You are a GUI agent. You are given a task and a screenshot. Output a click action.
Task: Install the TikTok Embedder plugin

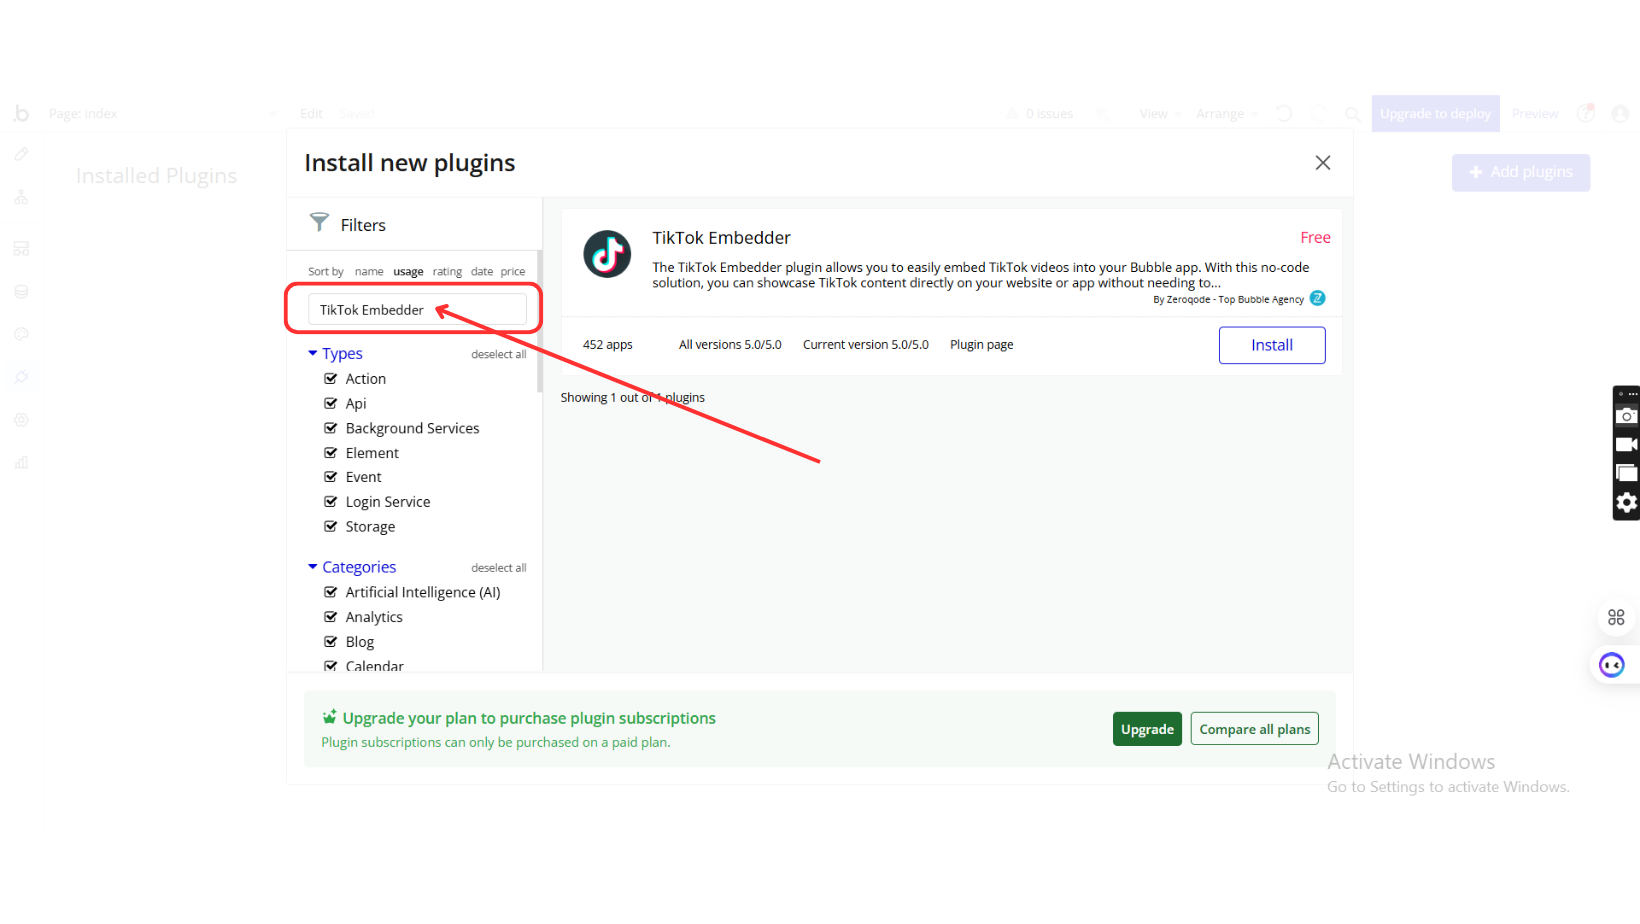coord(1271,345)
